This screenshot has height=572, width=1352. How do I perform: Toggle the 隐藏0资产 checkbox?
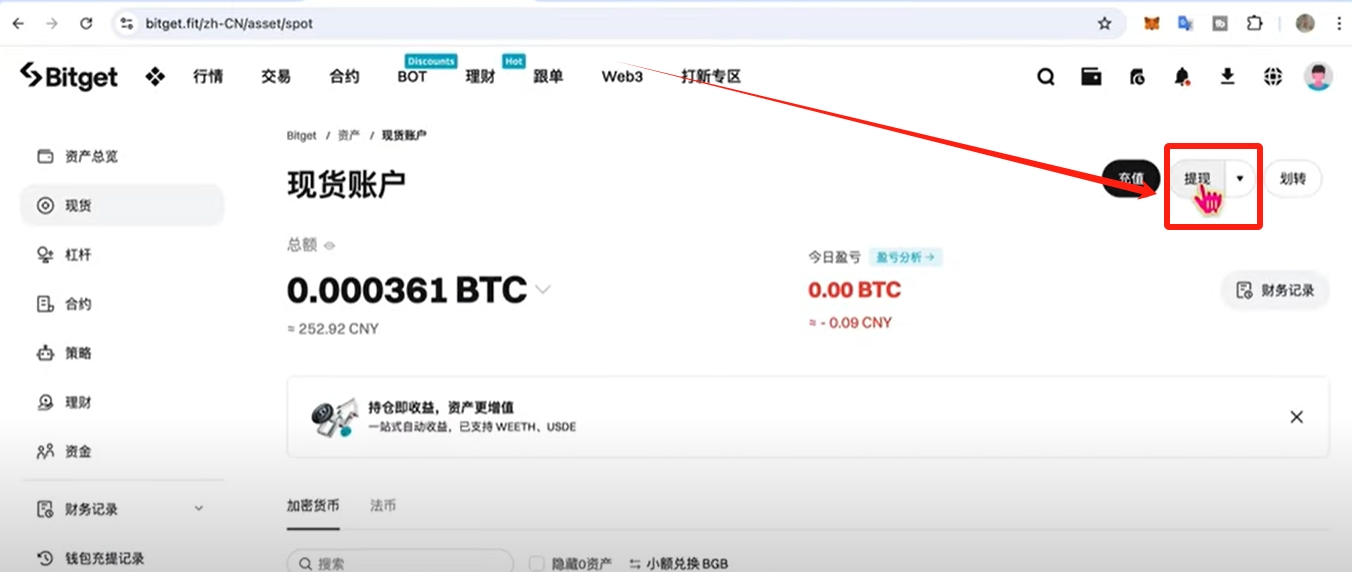536,563
